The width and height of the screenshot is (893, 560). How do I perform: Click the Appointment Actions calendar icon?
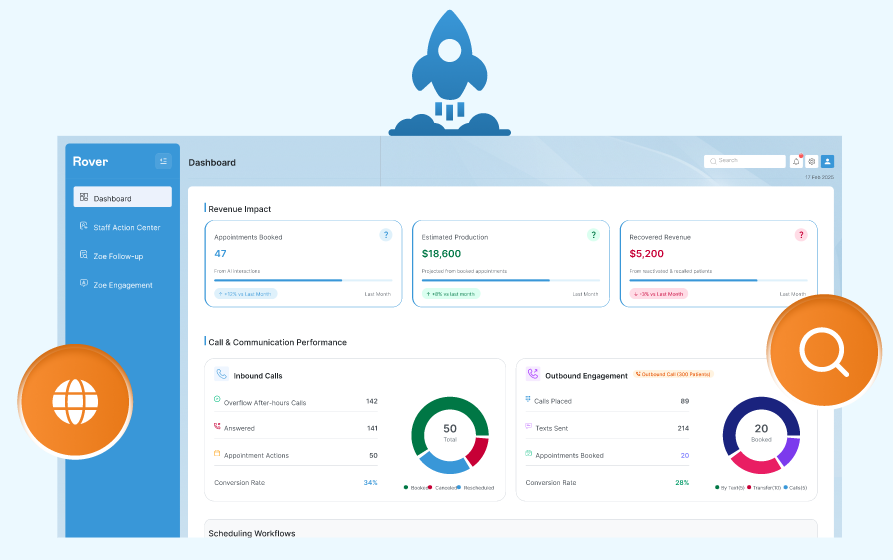click(x=217, y=453)
